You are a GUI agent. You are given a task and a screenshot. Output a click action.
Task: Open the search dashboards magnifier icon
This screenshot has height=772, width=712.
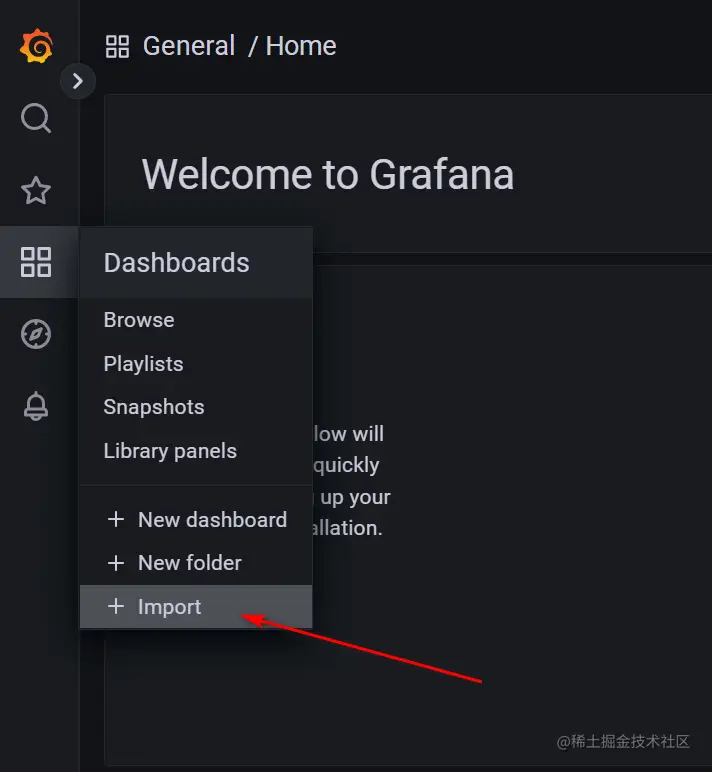(x=36, y=118)
